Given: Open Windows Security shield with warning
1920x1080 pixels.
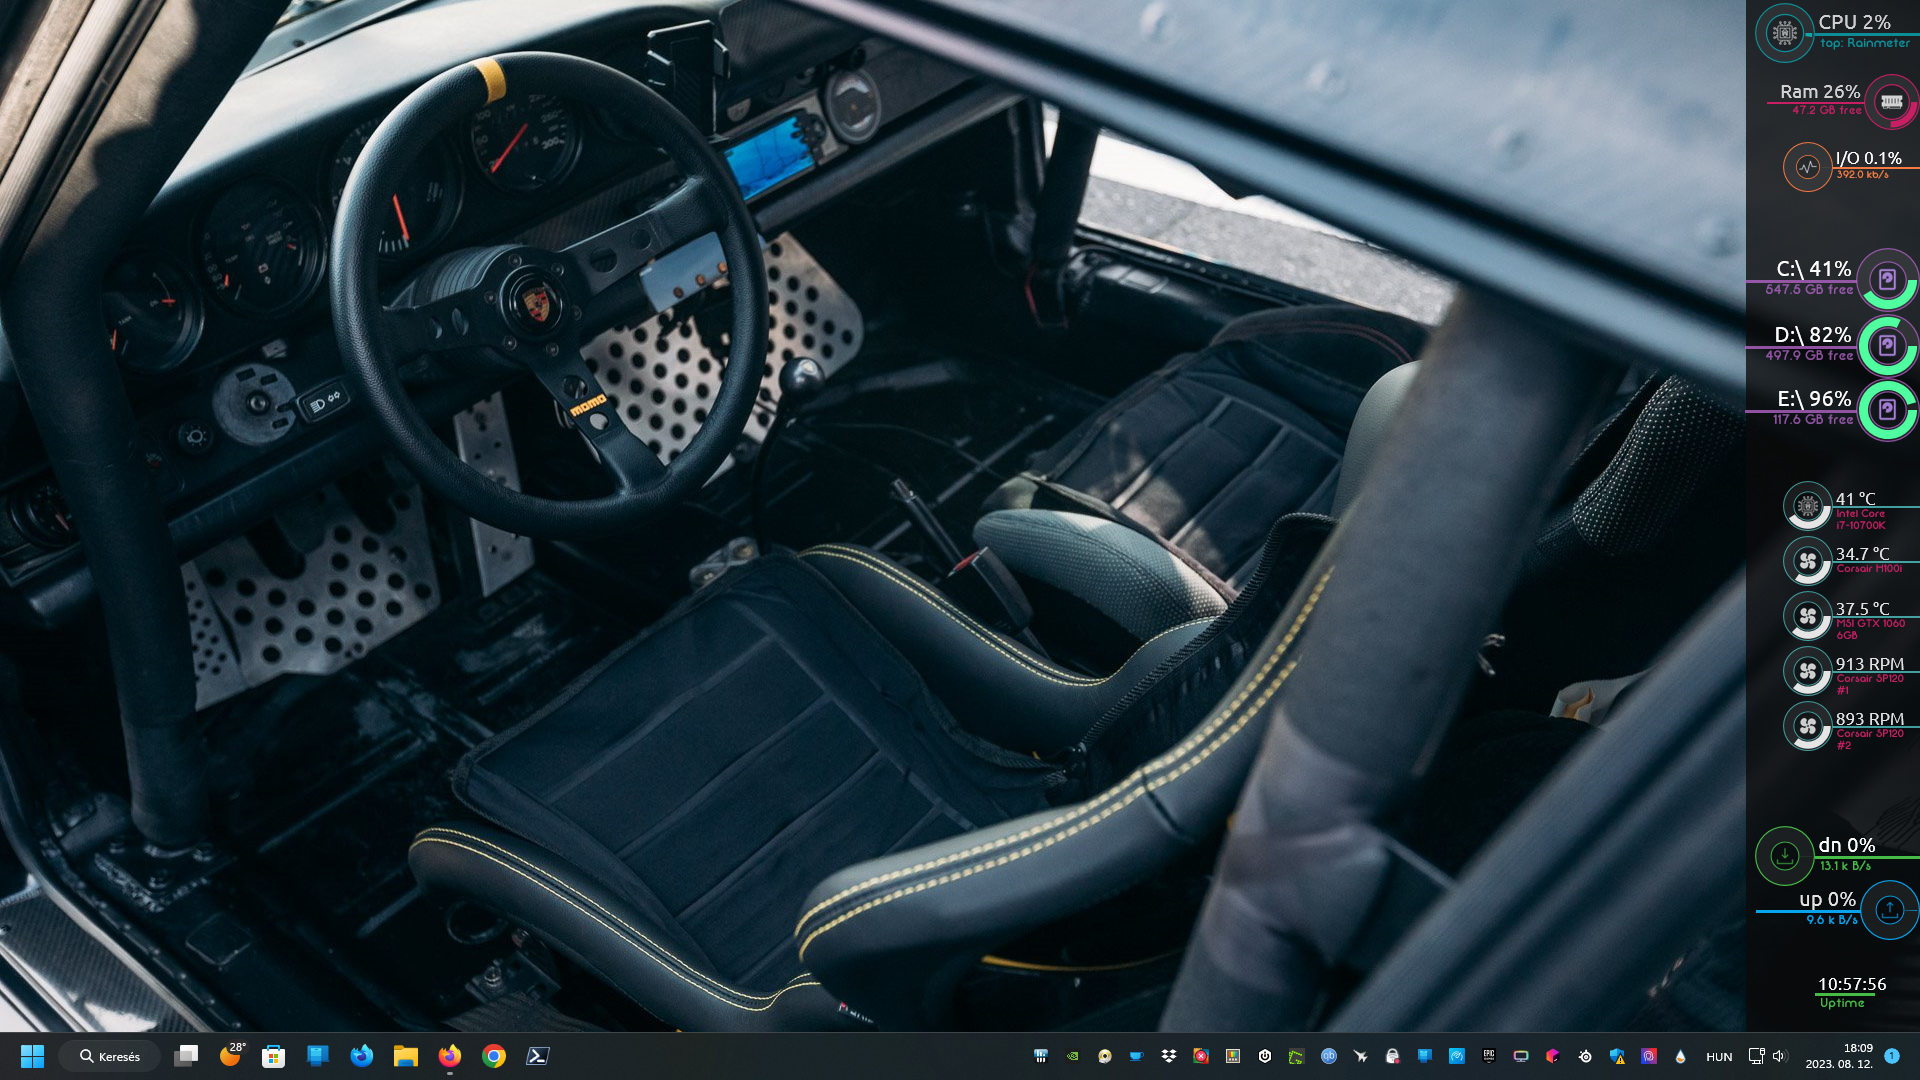Looking at the screenshot, I should pos(1617,1056).
